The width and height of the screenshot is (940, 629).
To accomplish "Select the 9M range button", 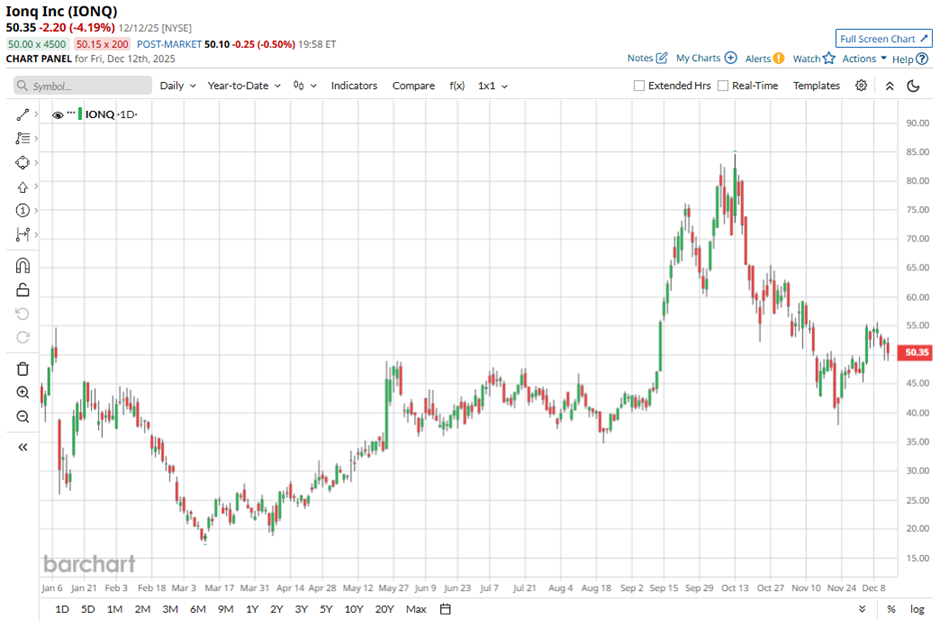I will click(225, 609).
